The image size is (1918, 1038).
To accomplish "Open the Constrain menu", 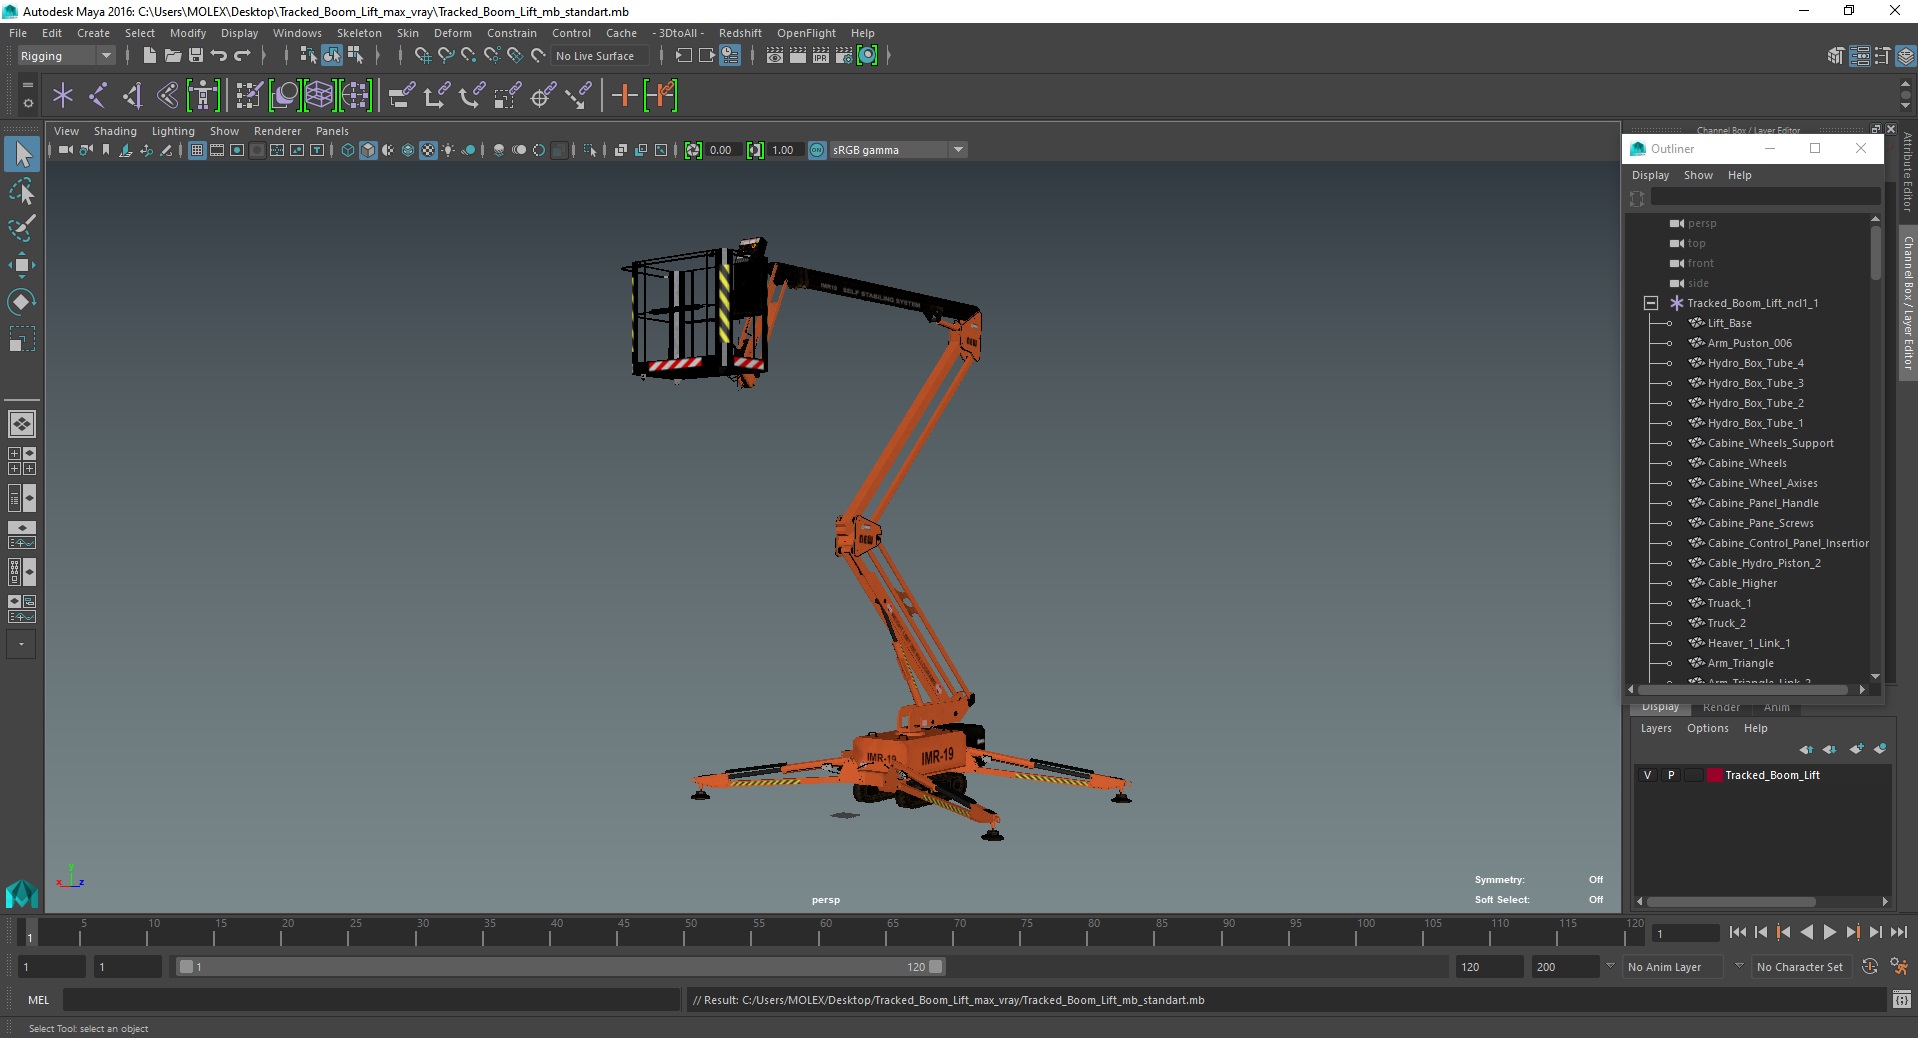I will click(511, 33).
